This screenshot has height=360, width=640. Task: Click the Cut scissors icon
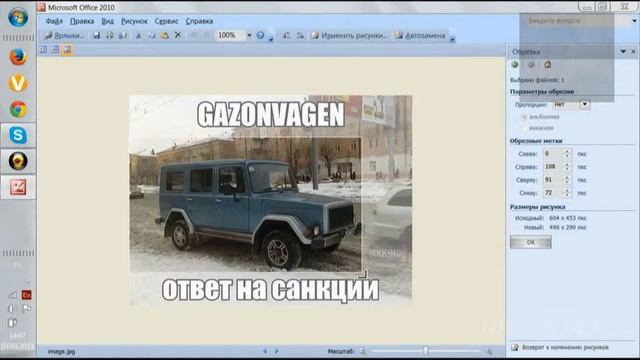(138, 36)
